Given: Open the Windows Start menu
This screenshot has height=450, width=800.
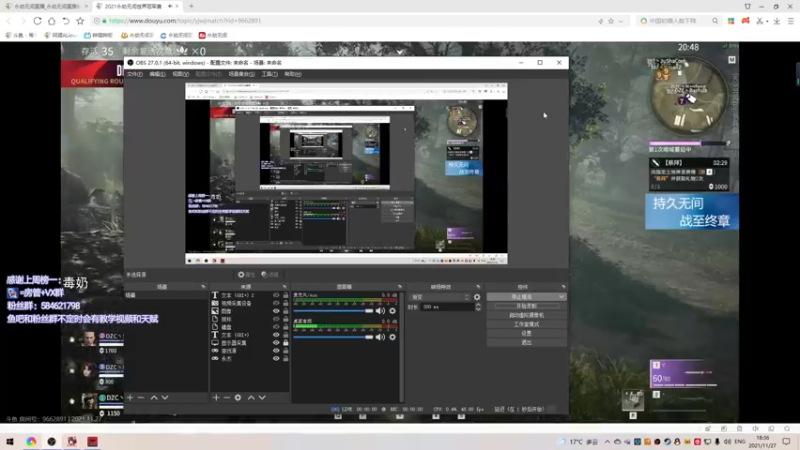Looking at the screenshot, I should pos(10,441).
